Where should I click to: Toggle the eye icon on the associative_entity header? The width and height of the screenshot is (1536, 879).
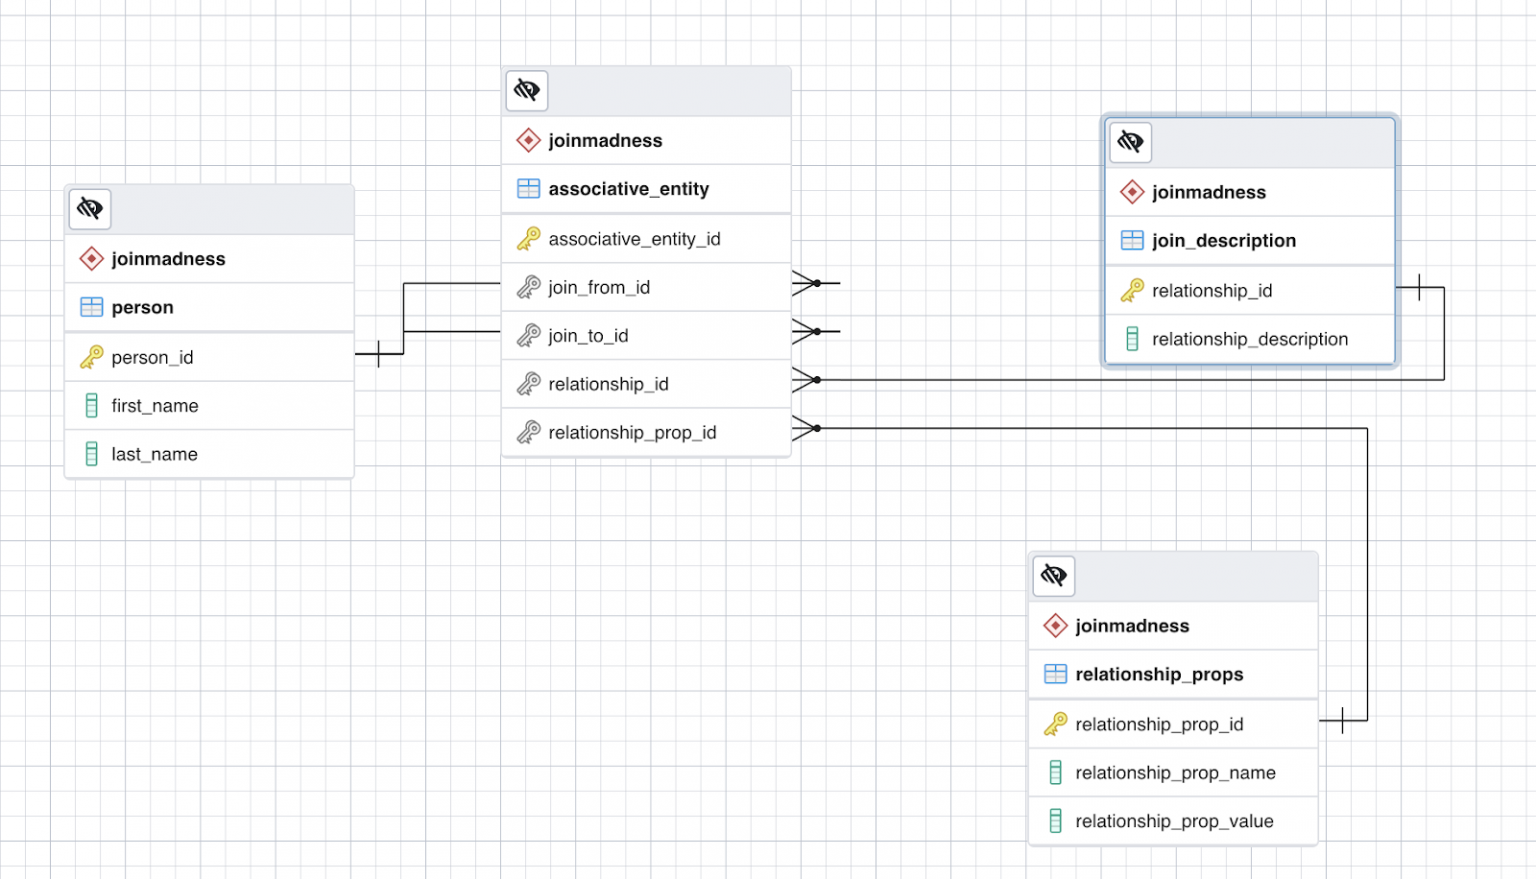[x=526, y=90]
